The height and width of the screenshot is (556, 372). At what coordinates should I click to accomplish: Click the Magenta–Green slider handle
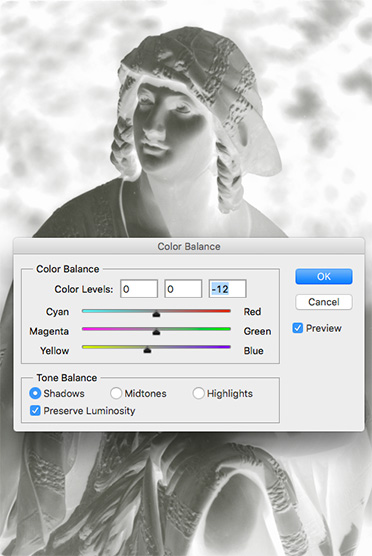click(156, 332)
